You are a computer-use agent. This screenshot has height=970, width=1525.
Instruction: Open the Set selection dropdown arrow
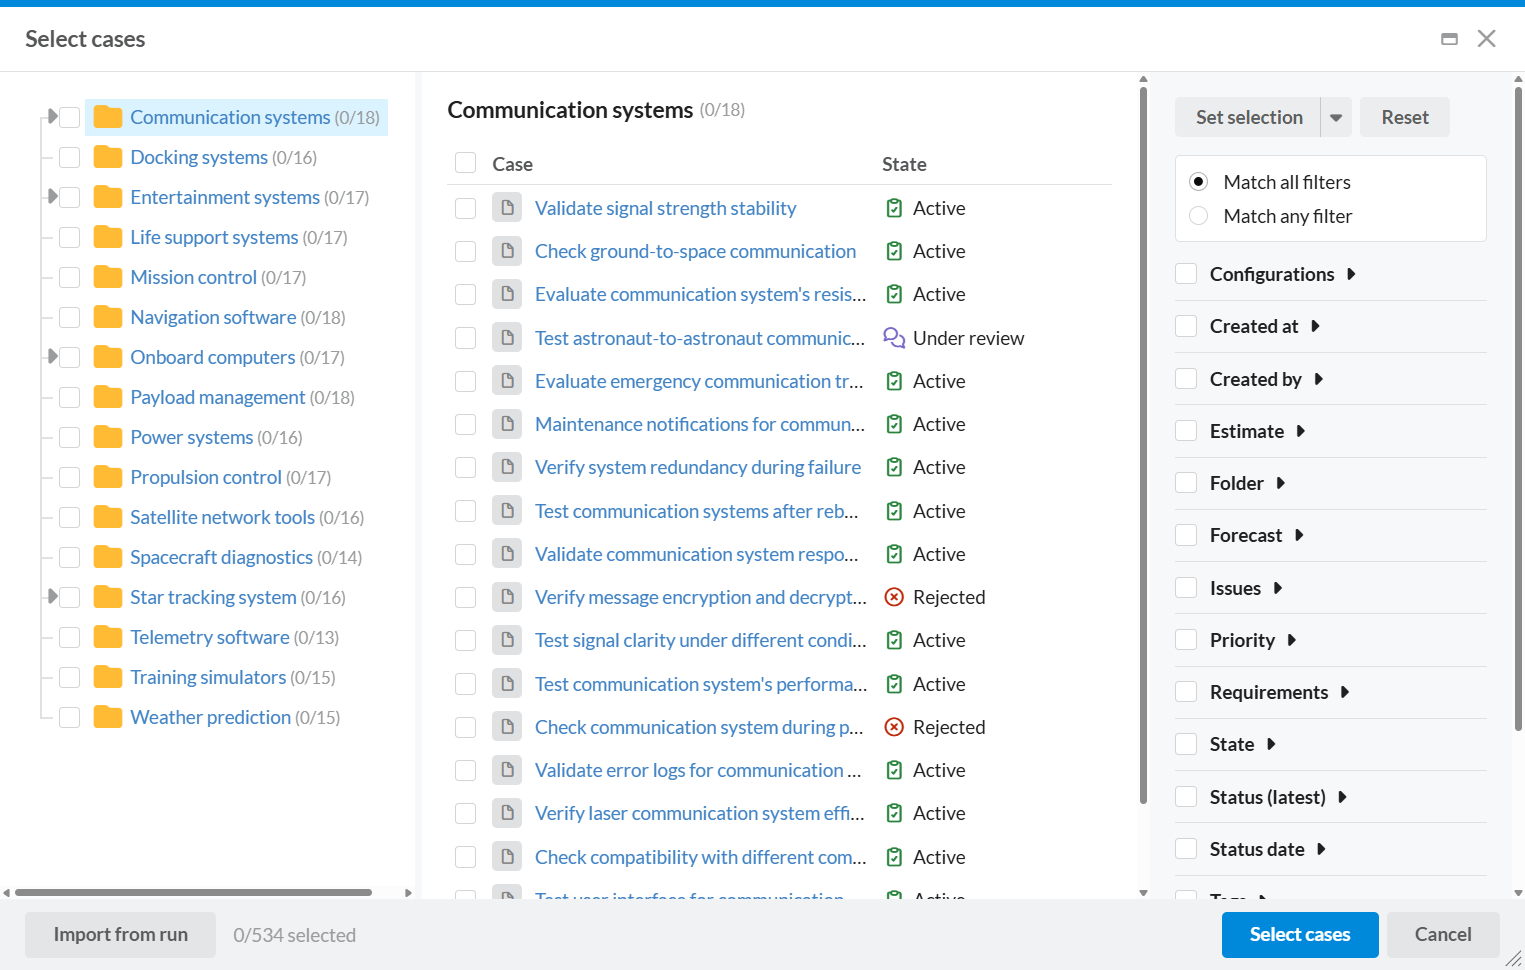(x=1336, y=117)
